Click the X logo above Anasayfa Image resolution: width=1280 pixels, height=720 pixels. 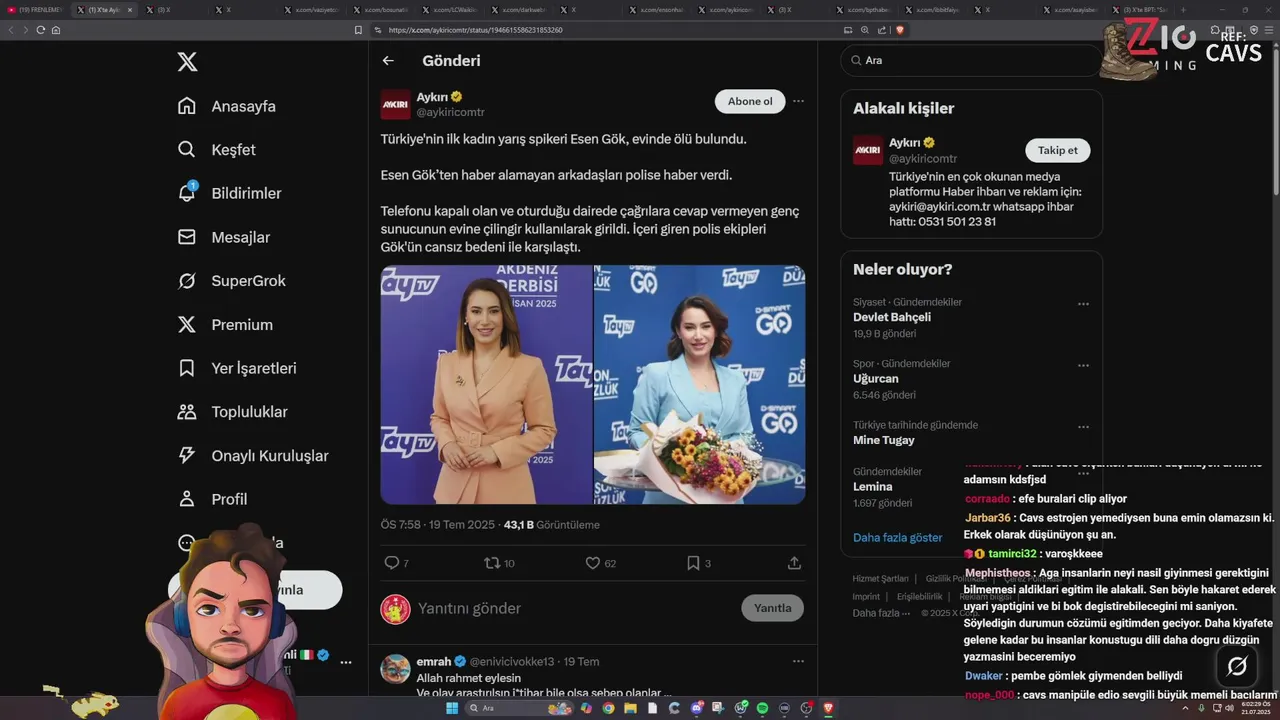point(187,62)
